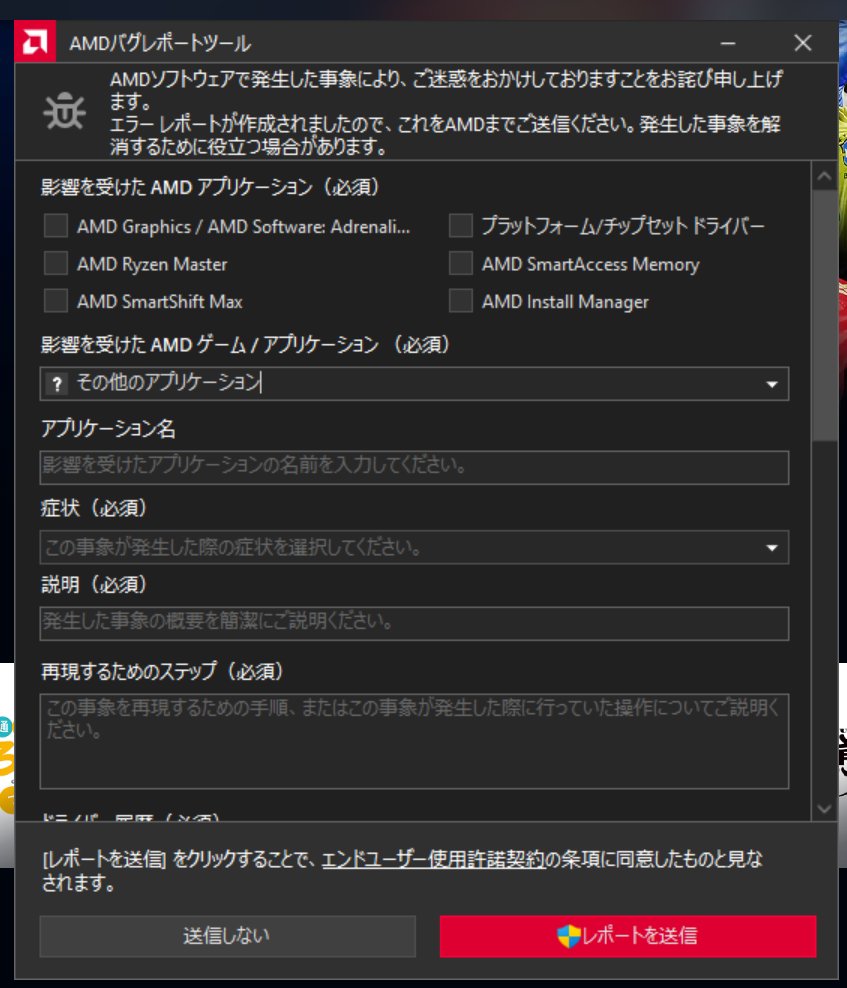Enable the AMD SmartShift Max checkbox
Viewport: 847px width, 988px height.
pyautogui.click(x=56, y=301)
